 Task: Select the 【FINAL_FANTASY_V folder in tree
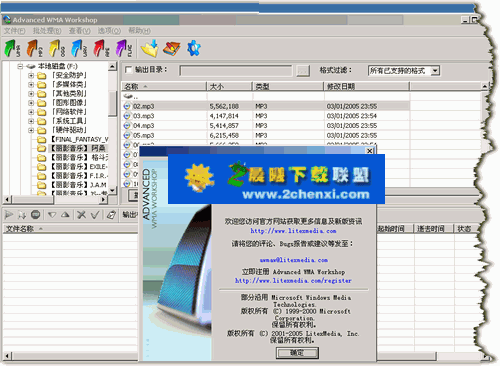(x=79, y=139)
